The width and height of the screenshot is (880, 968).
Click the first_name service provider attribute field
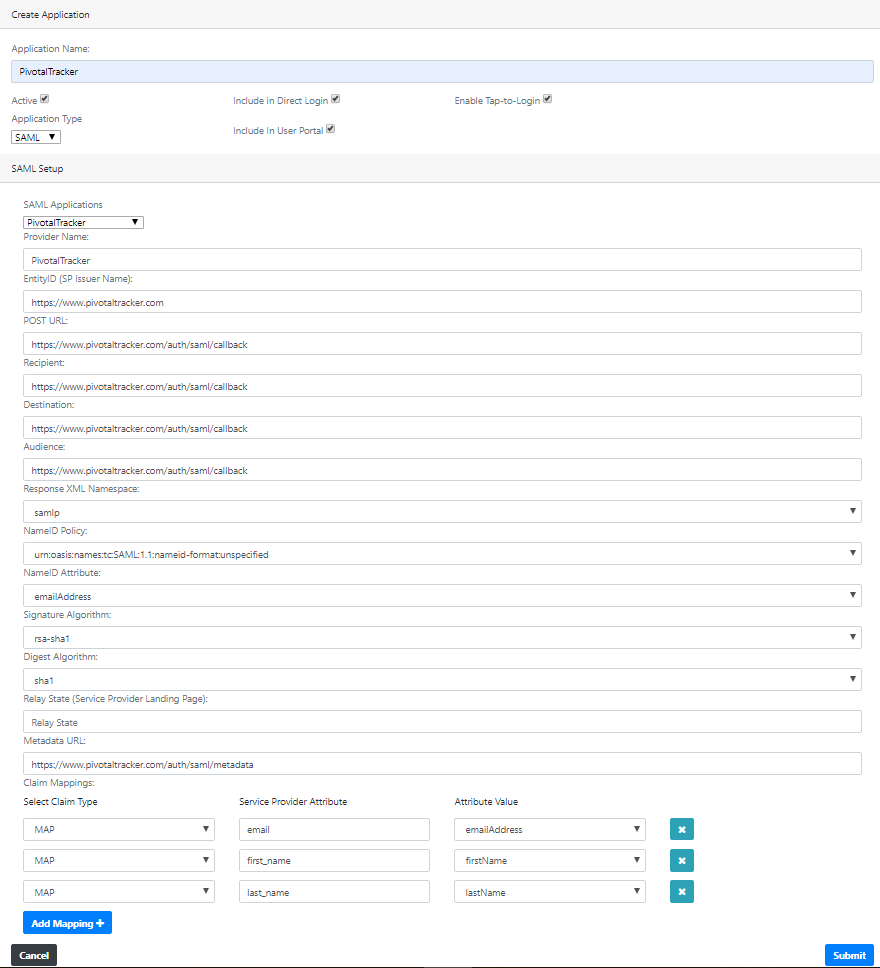(x=334, y=860)
